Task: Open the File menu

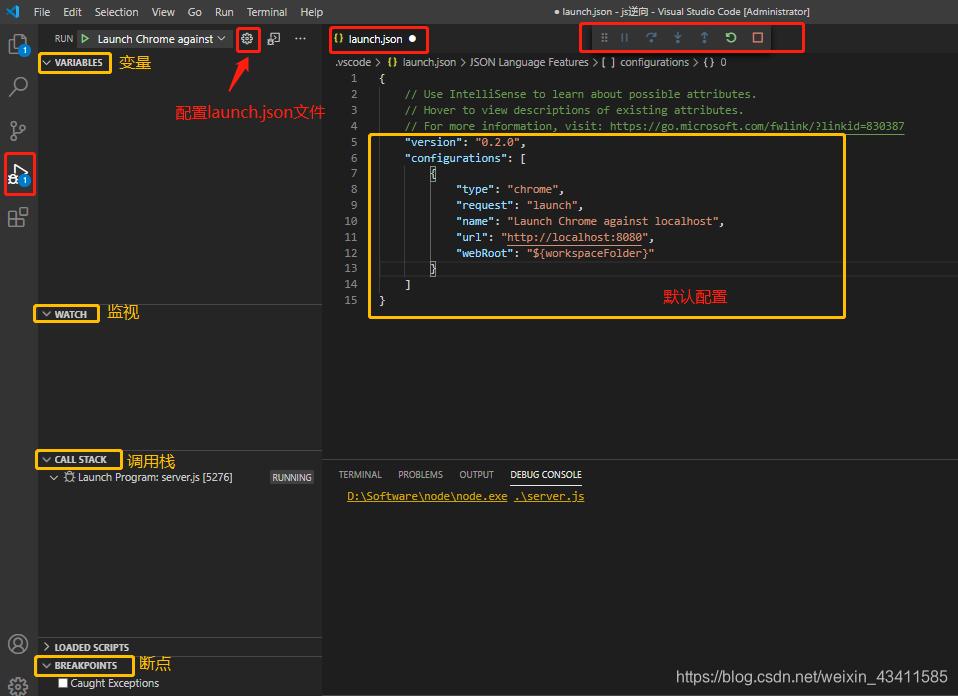Action: coord(42,12)
